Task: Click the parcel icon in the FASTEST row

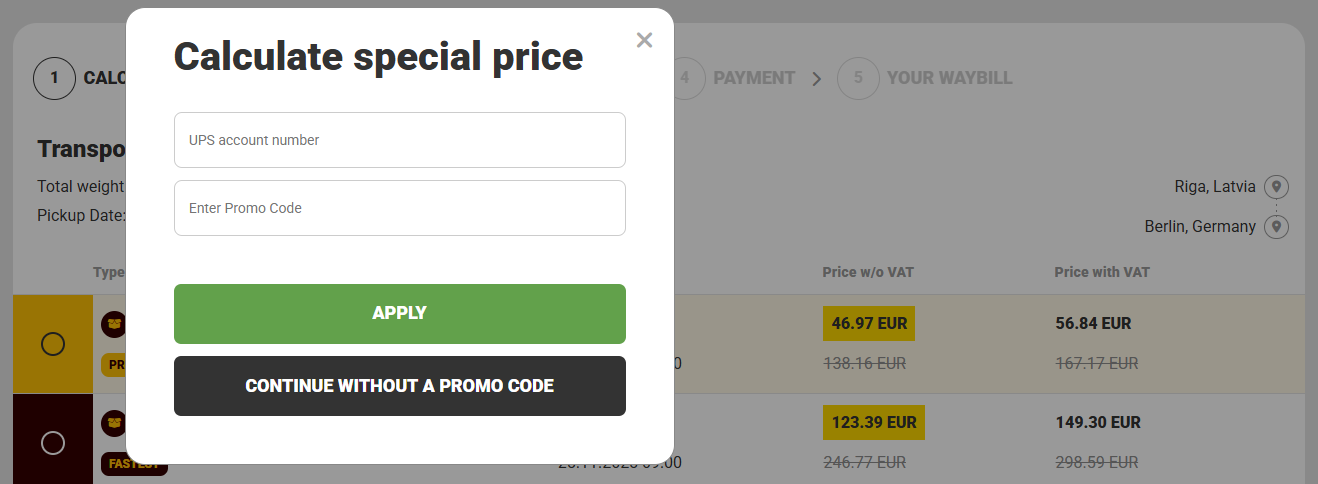Action: (114, 423)
